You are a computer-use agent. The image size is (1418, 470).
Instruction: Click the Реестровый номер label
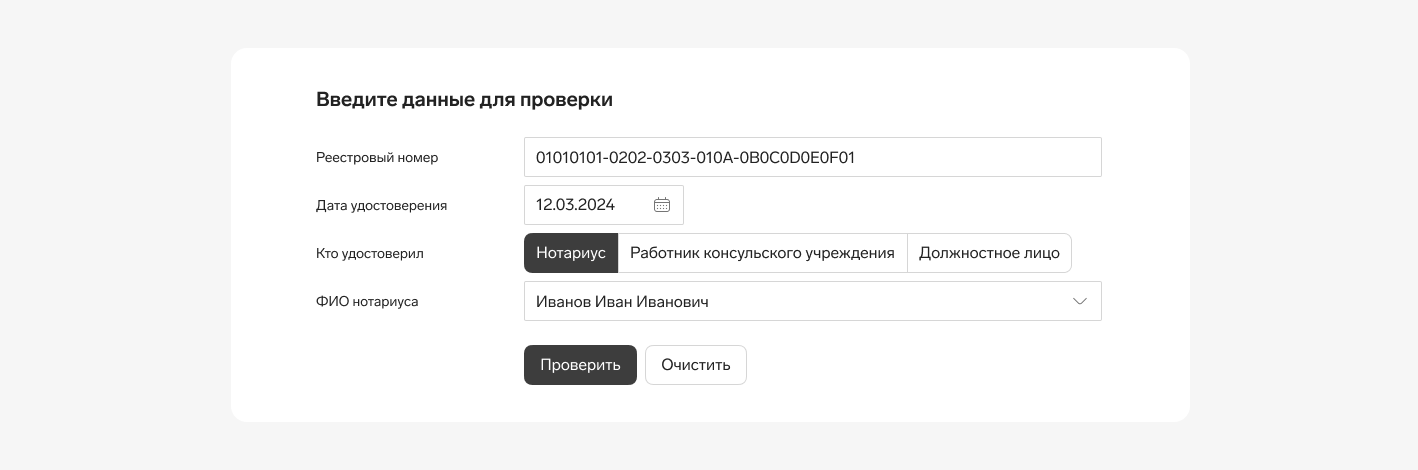point(377,157)
